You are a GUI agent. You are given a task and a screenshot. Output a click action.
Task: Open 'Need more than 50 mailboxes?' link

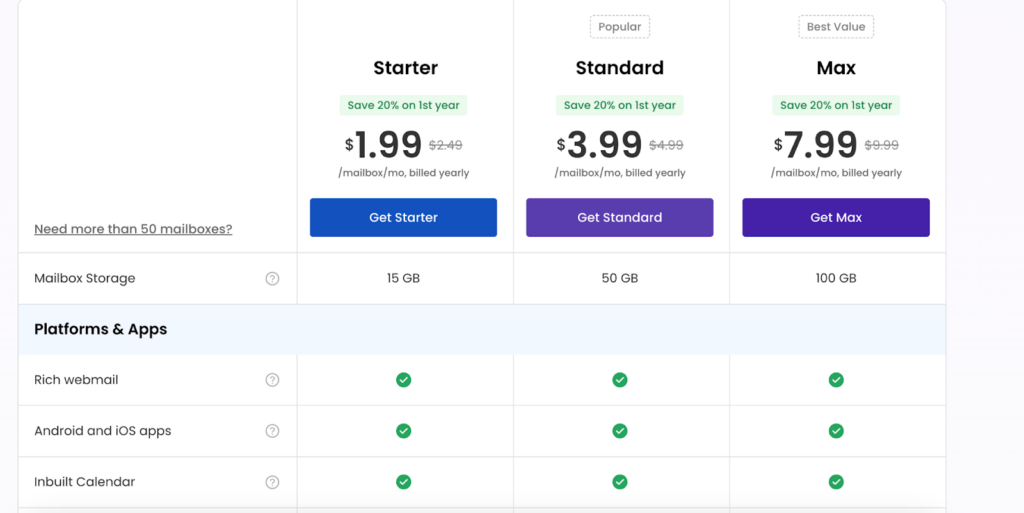tap(133, 229)
